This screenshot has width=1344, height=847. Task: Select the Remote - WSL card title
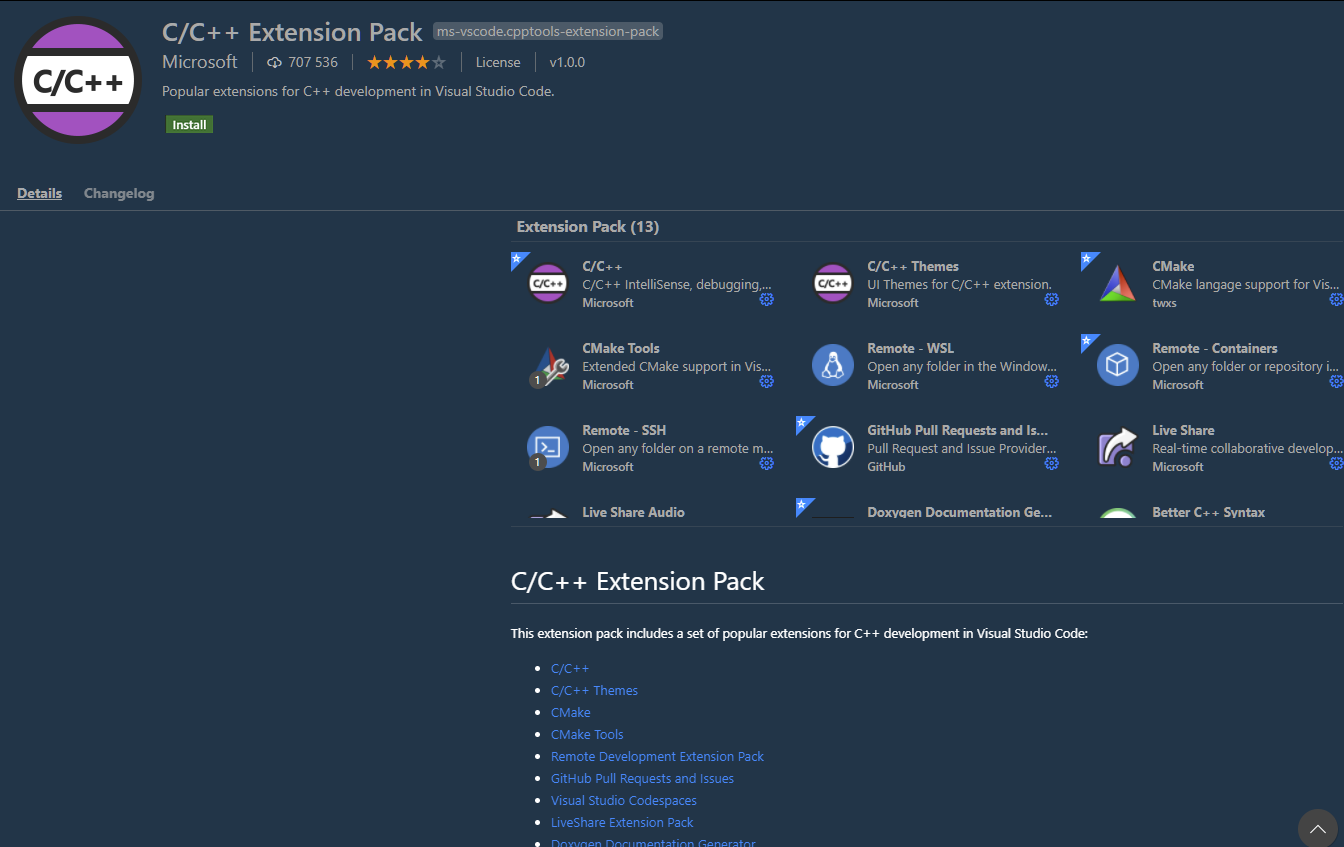[x=911, y=348]
